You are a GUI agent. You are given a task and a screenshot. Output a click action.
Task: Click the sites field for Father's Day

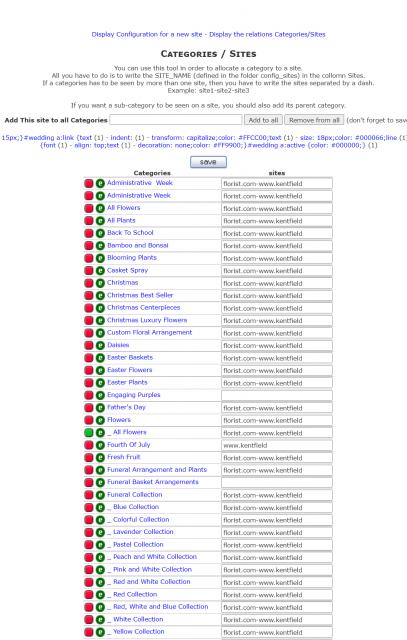[x=277, y=408]
